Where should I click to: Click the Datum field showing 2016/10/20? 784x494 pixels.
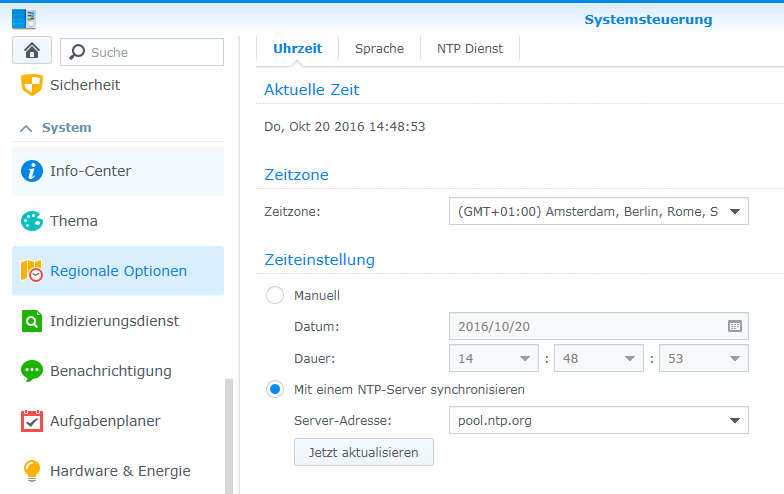tap(598, 326)
